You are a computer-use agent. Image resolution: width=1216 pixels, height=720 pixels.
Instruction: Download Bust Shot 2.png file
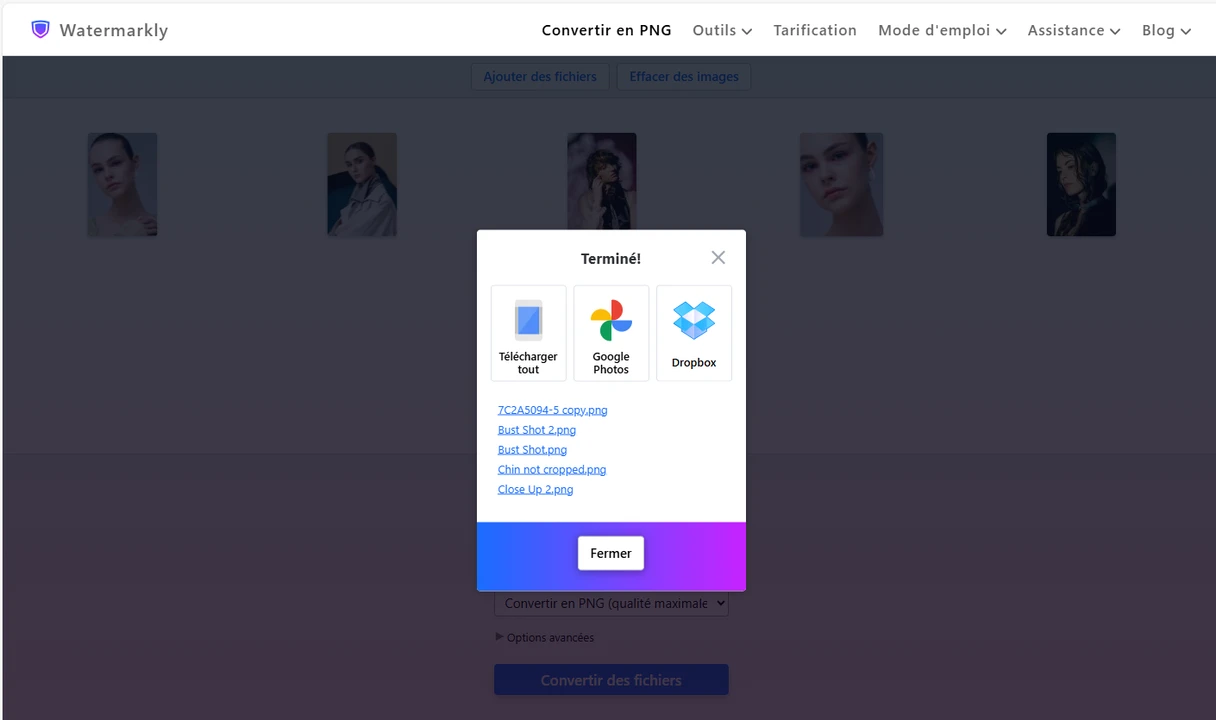click(x=537, y=430)
